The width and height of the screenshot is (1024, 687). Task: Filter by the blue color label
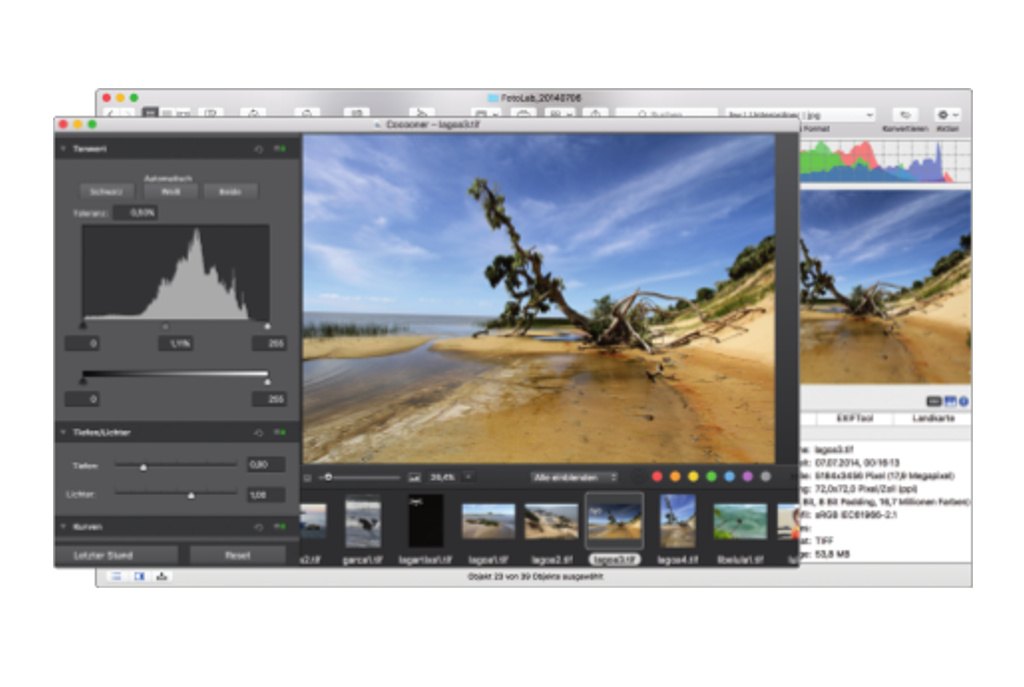[x=729, y=477]
